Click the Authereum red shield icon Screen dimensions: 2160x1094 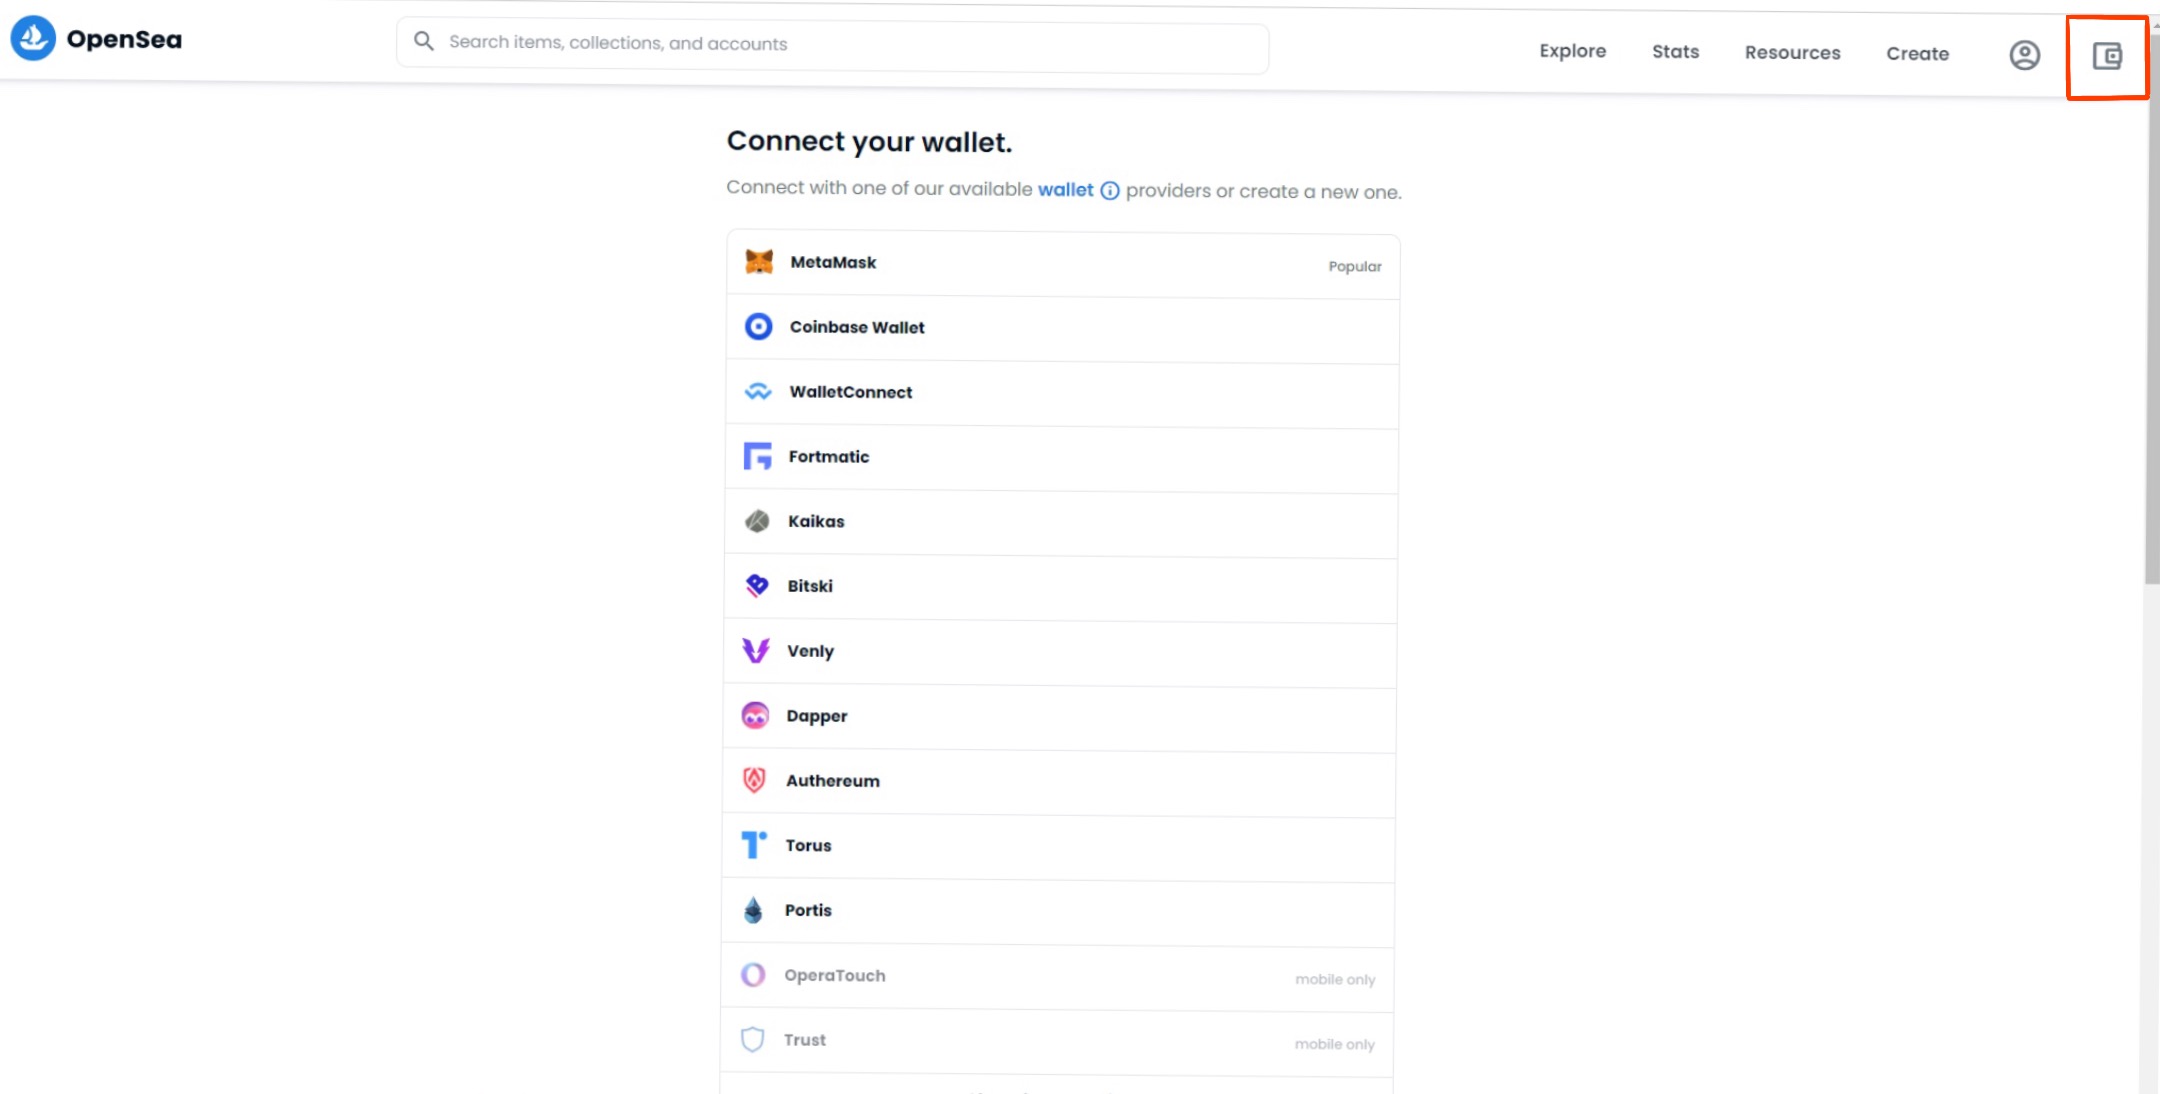point(754,780)
